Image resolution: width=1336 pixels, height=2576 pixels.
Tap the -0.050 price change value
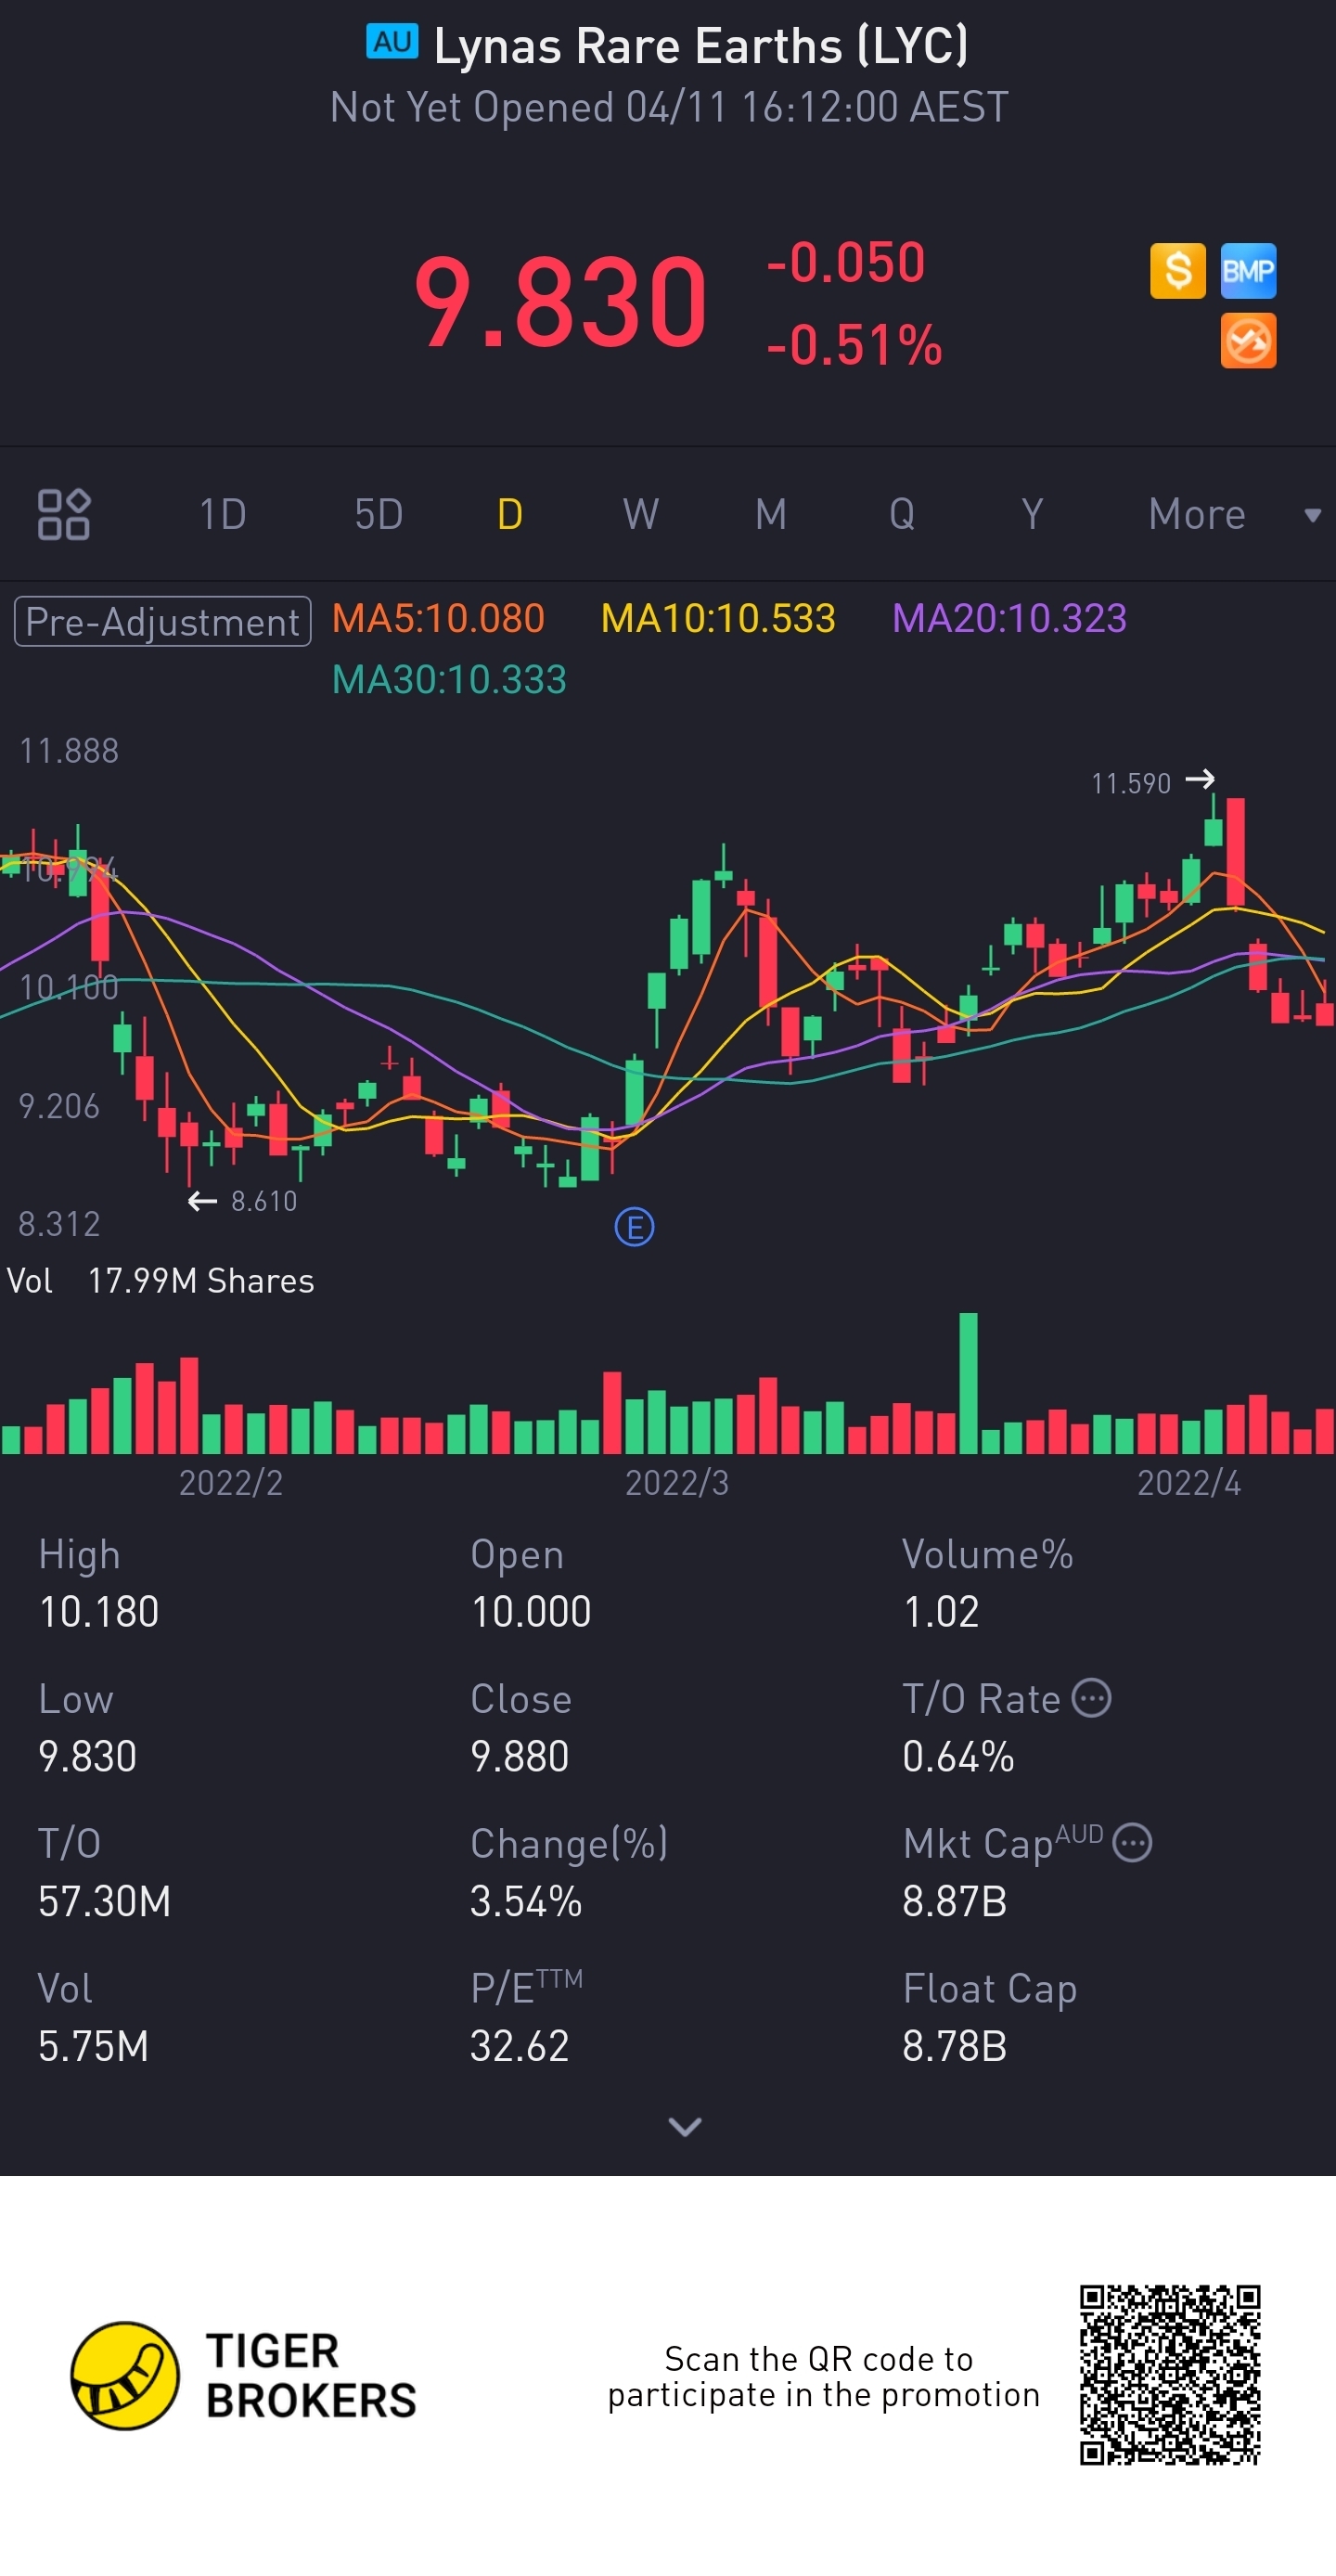846,263
